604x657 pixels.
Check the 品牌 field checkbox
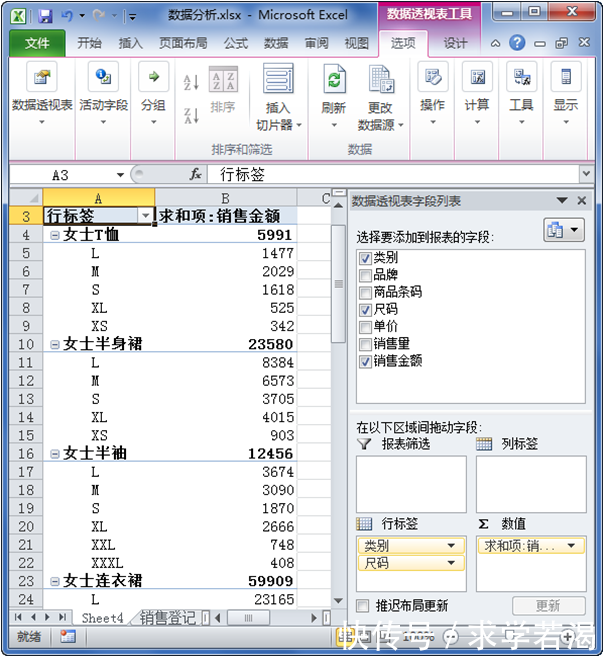pos(365,275)
